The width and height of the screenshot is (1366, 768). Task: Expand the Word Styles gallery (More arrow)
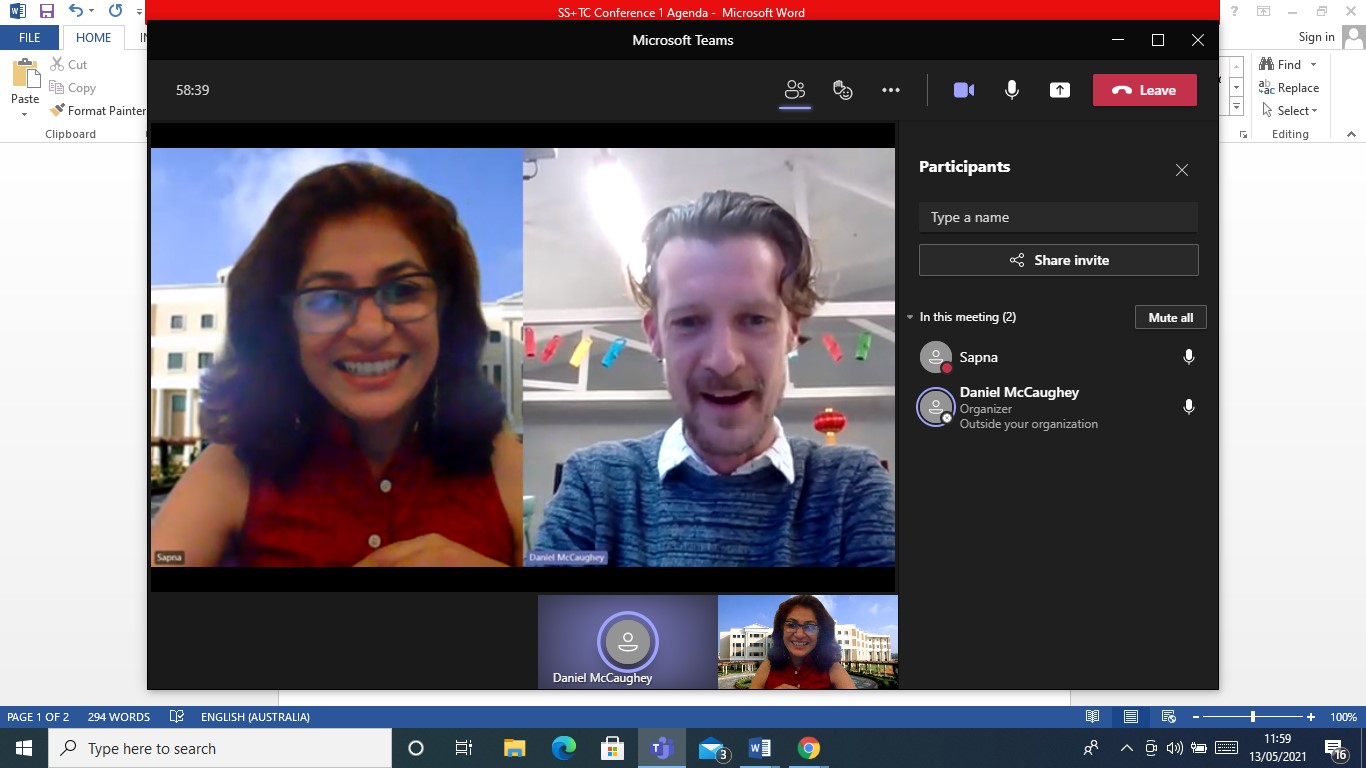1237,107
